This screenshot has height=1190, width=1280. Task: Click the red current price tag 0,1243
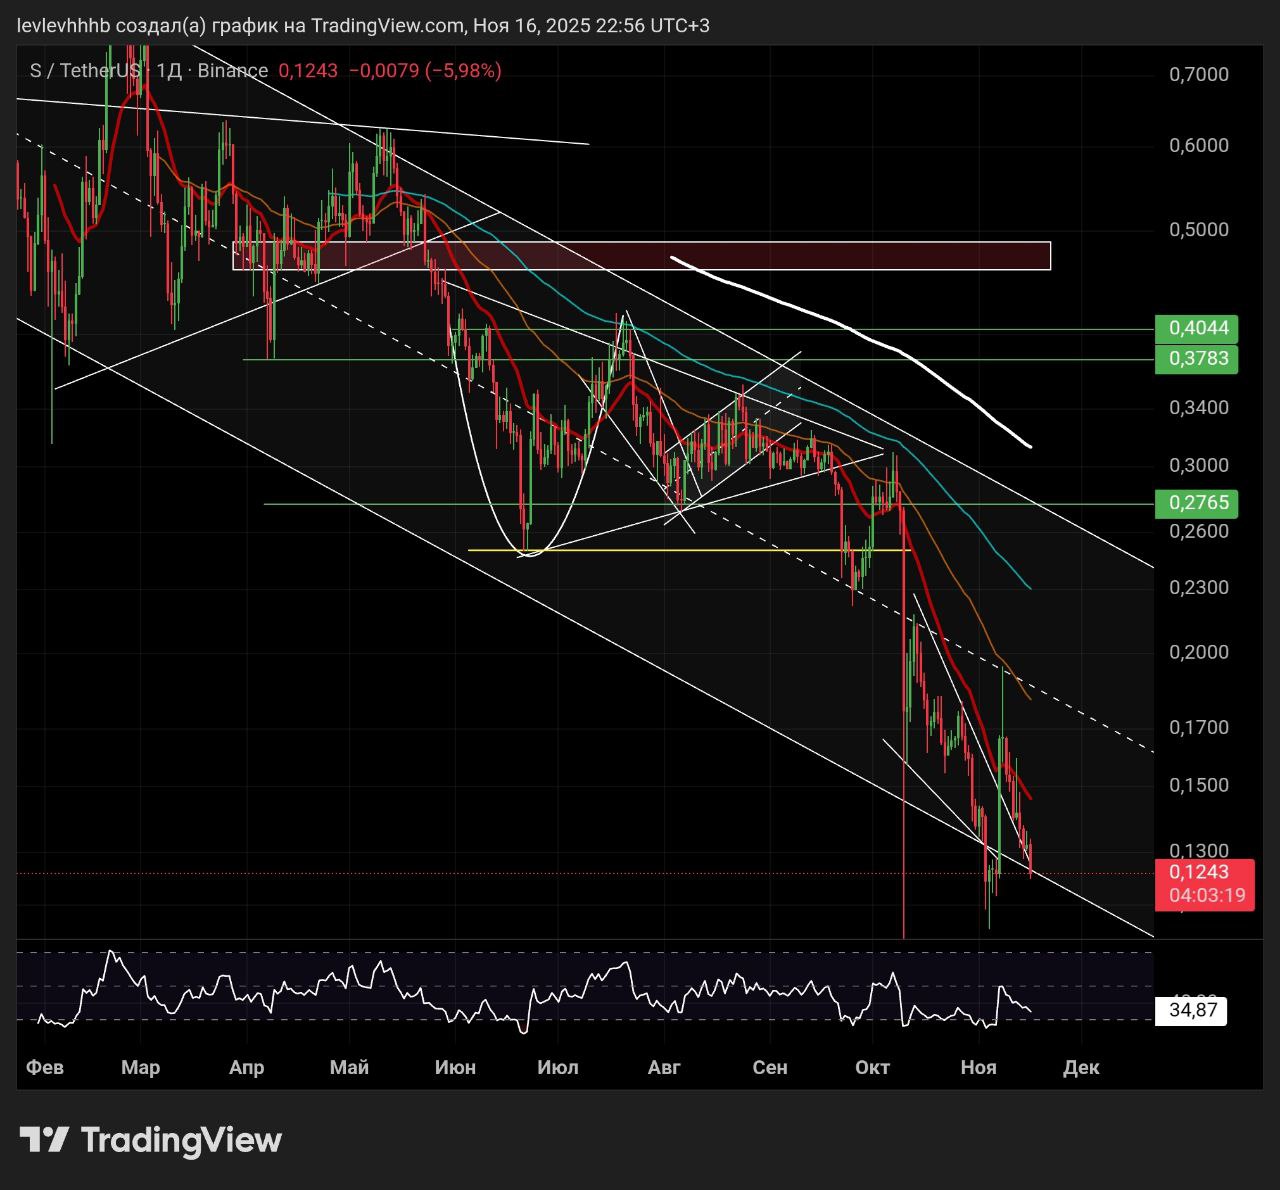coord(1198,872)
